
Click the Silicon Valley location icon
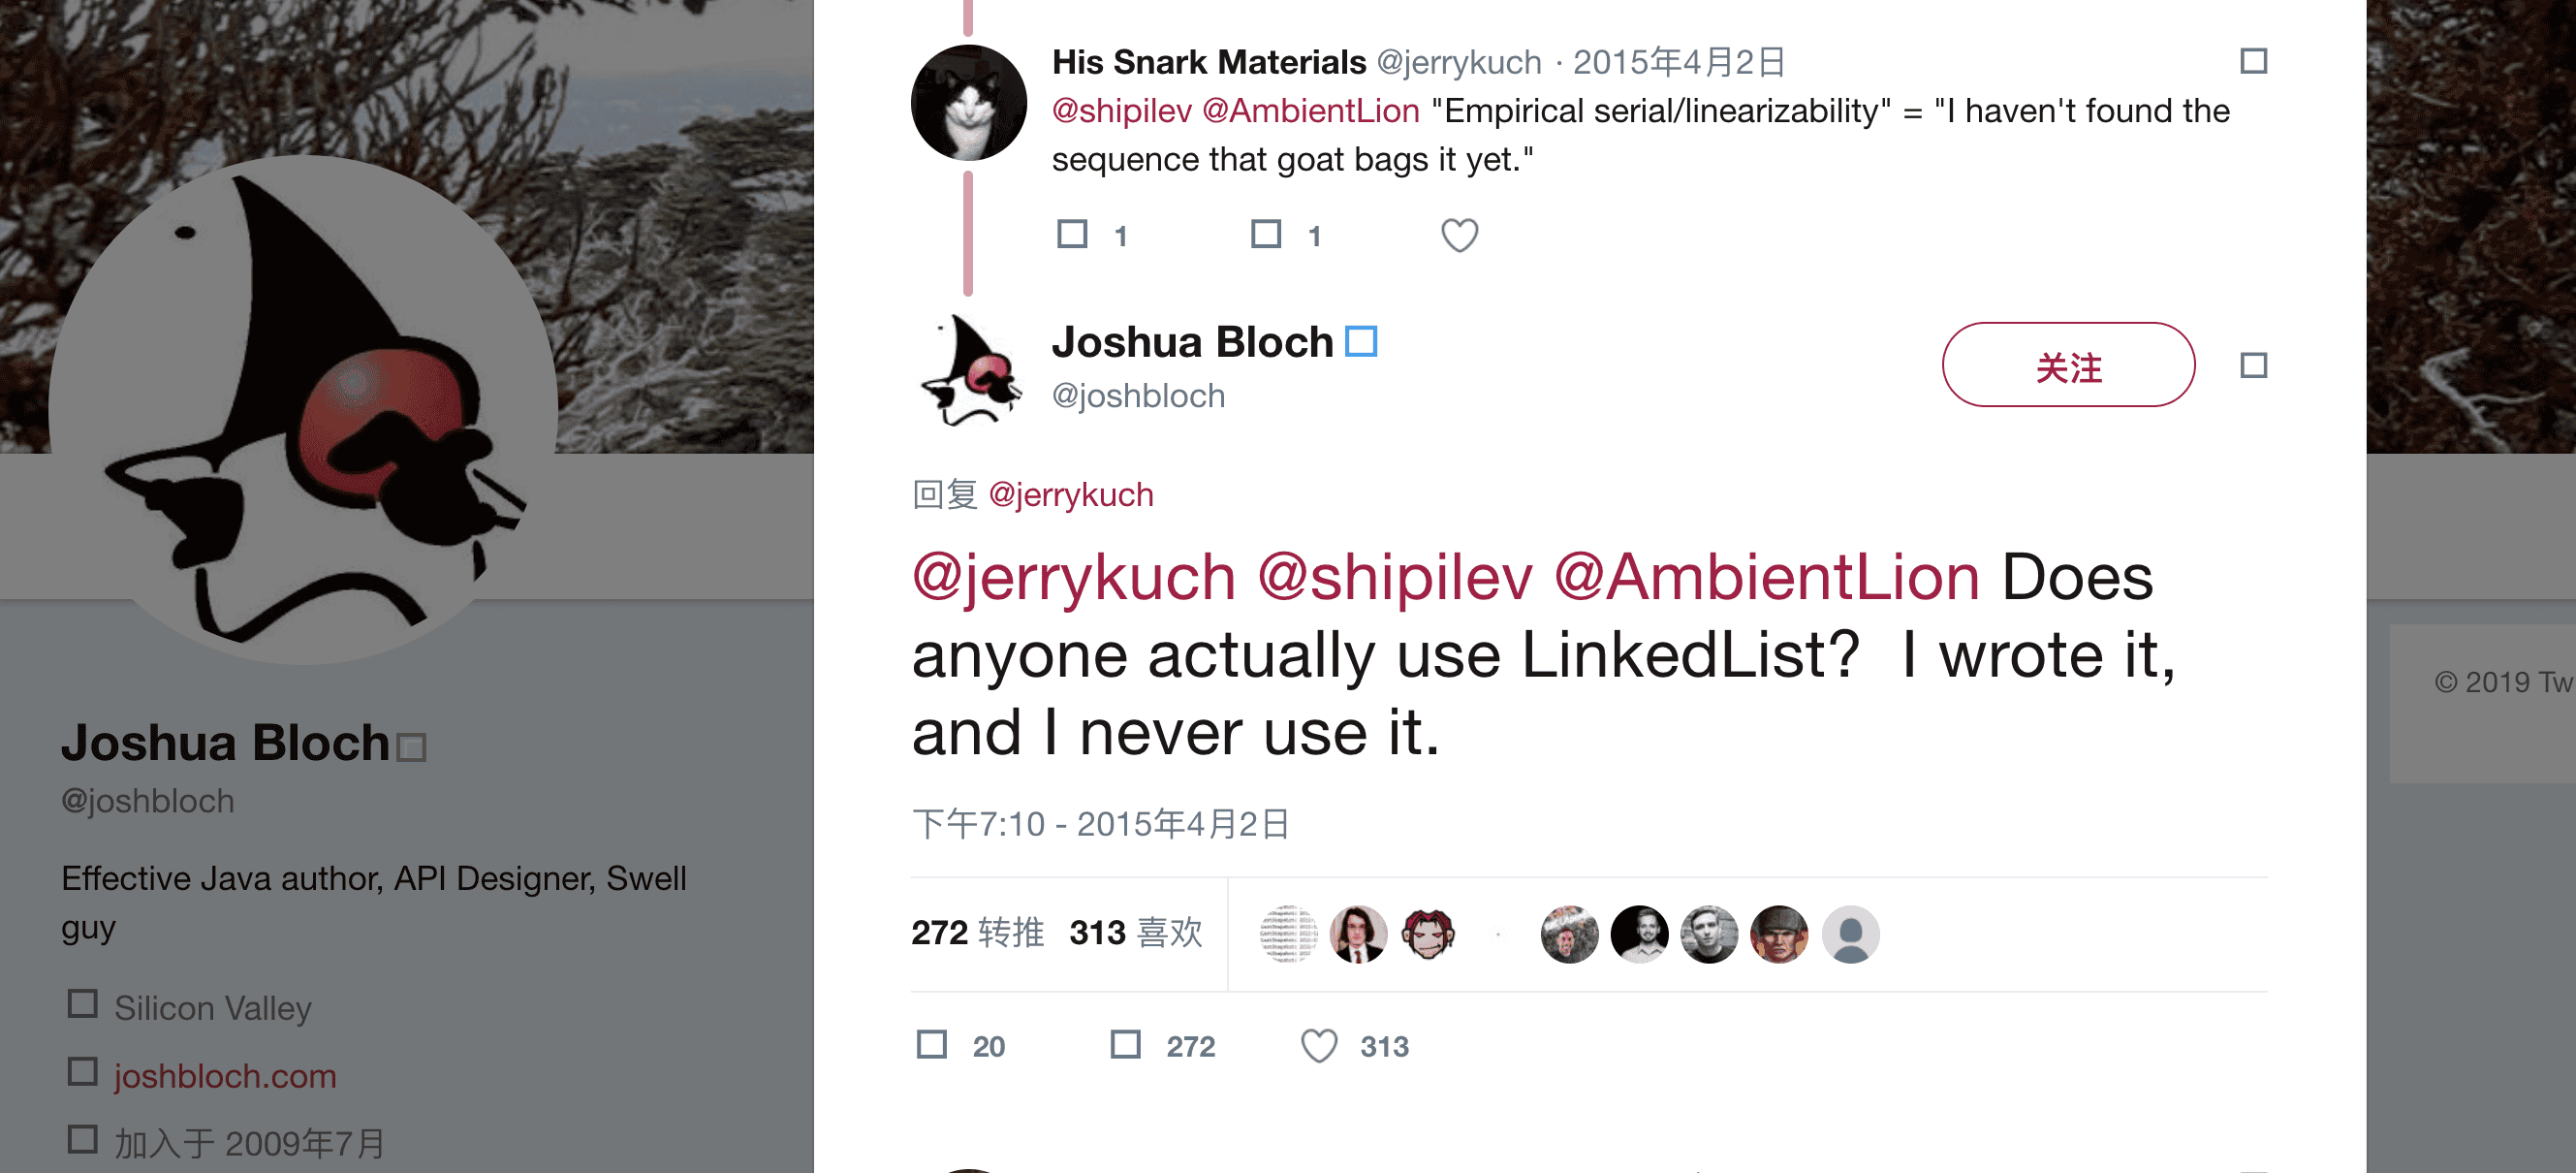pos(82,1004)
